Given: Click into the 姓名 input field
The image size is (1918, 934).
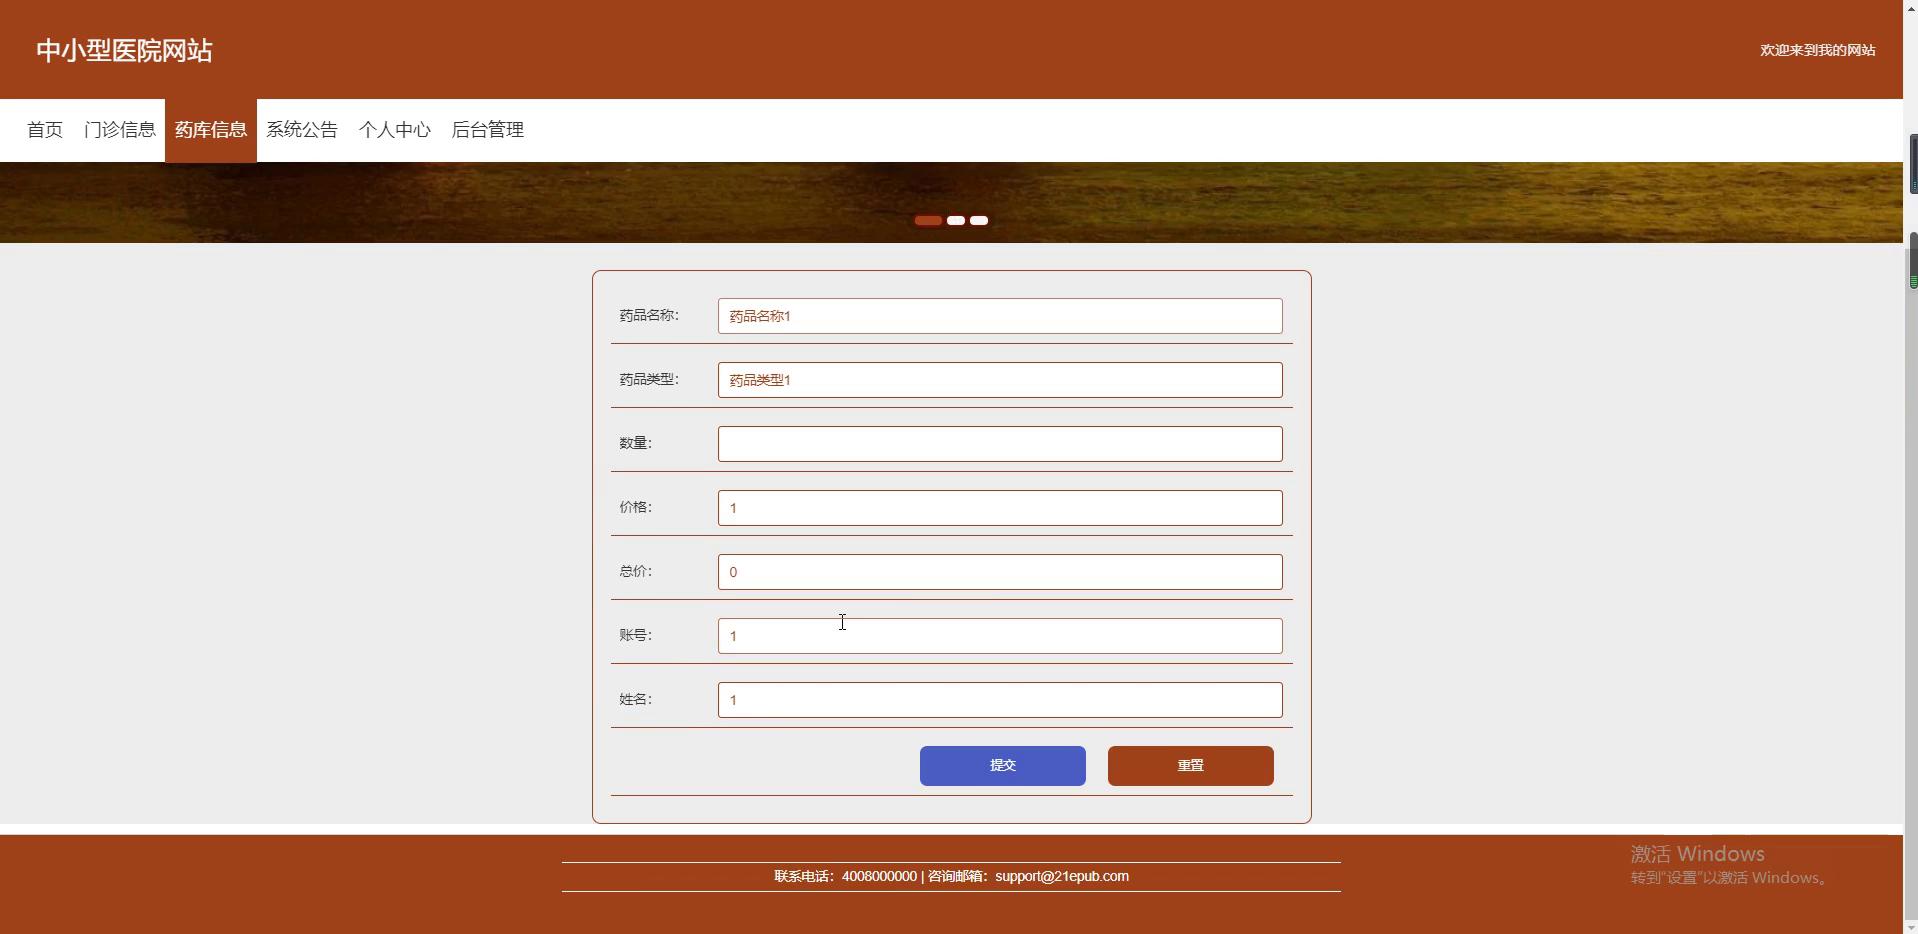Looking at the screenshot, I should [x=1000, y=700].
